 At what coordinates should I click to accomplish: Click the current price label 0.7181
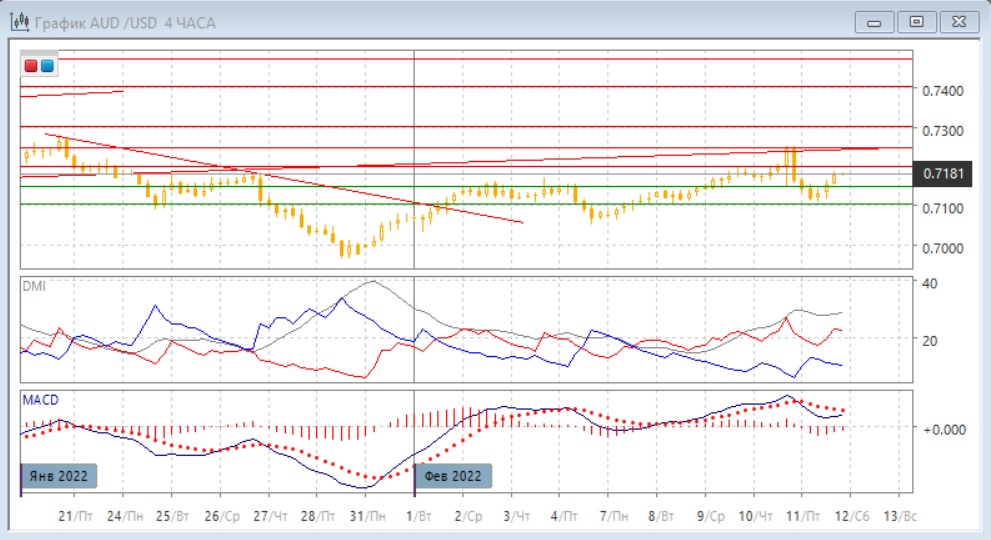[943, 175]
